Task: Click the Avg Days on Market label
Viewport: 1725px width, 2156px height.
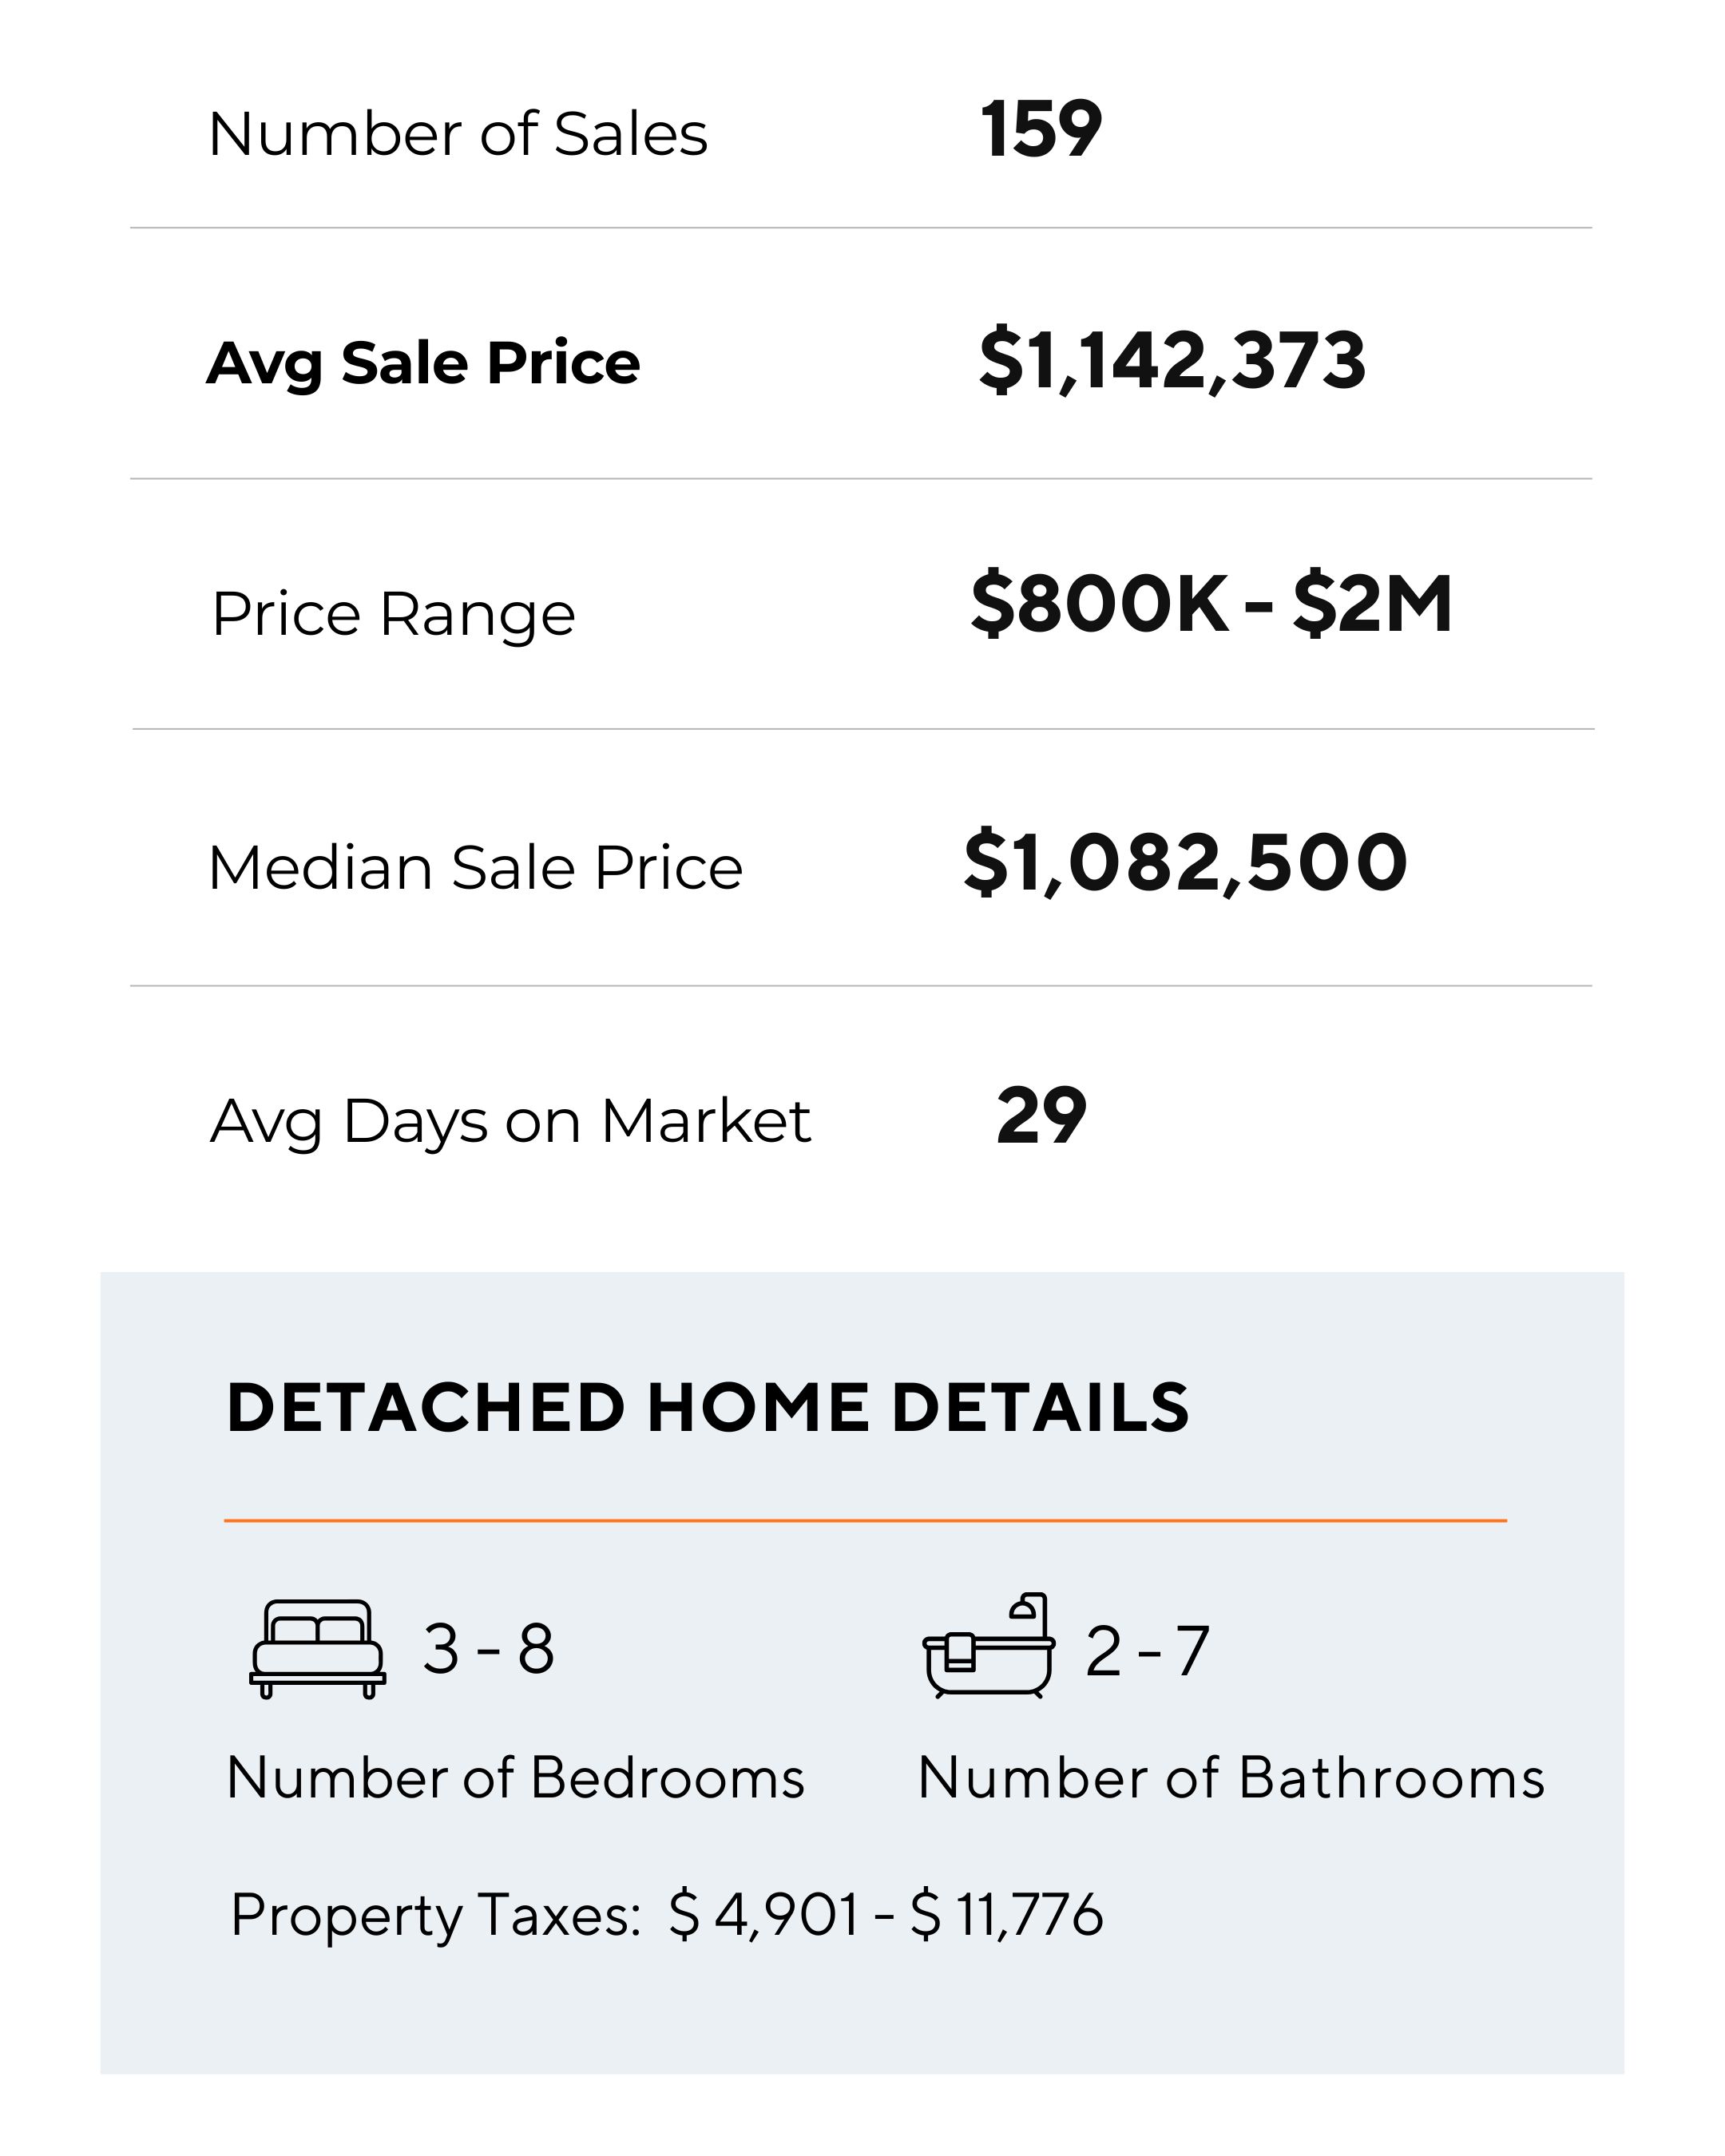Action: [510, 1120]
